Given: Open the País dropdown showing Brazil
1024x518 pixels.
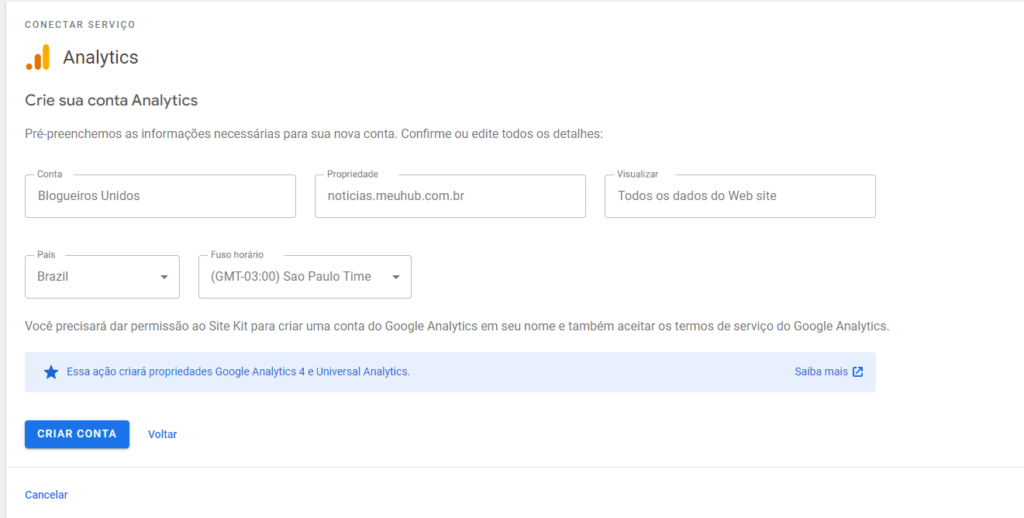Looking at the screenshot, I should tap(102, 277).
